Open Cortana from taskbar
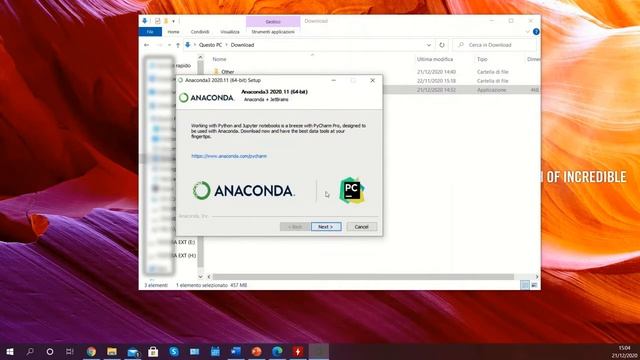This screenshot has height=360, width=640. point(50,351)
